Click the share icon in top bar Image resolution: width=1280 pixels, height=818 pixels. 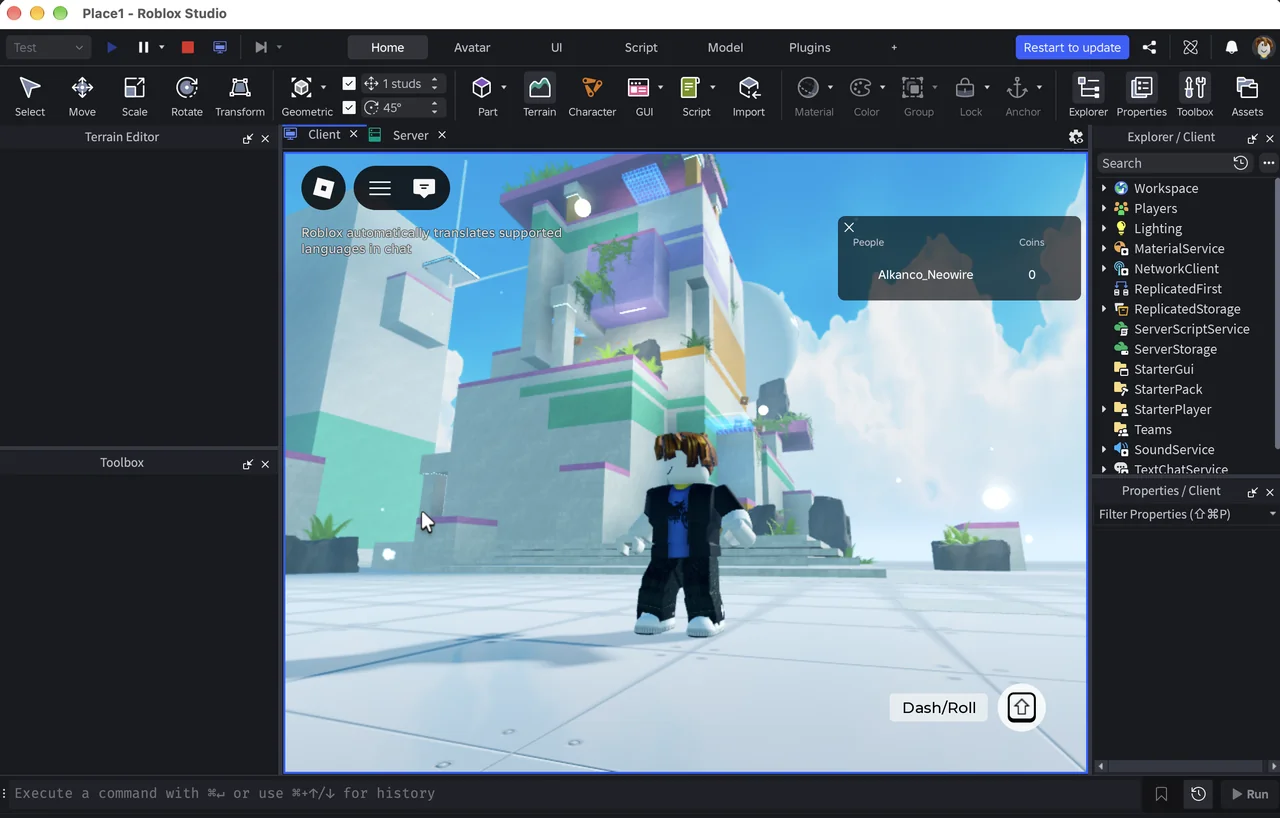(1149, 47)
